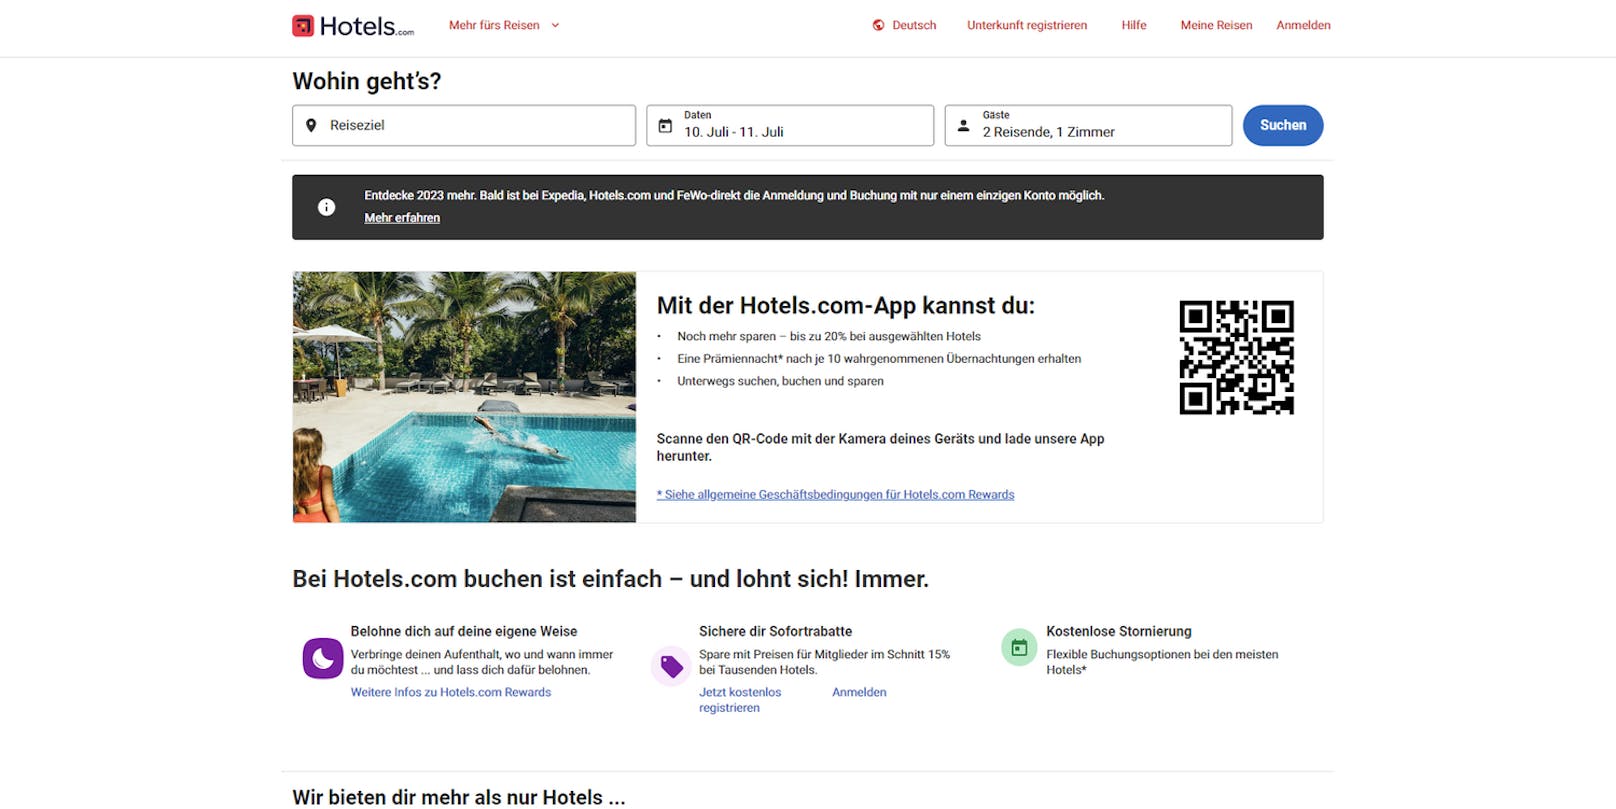Open Weitere Infos zu Hotels.com Rewards
Viewport: 1616px width, 809px height.
coord(451,692)
